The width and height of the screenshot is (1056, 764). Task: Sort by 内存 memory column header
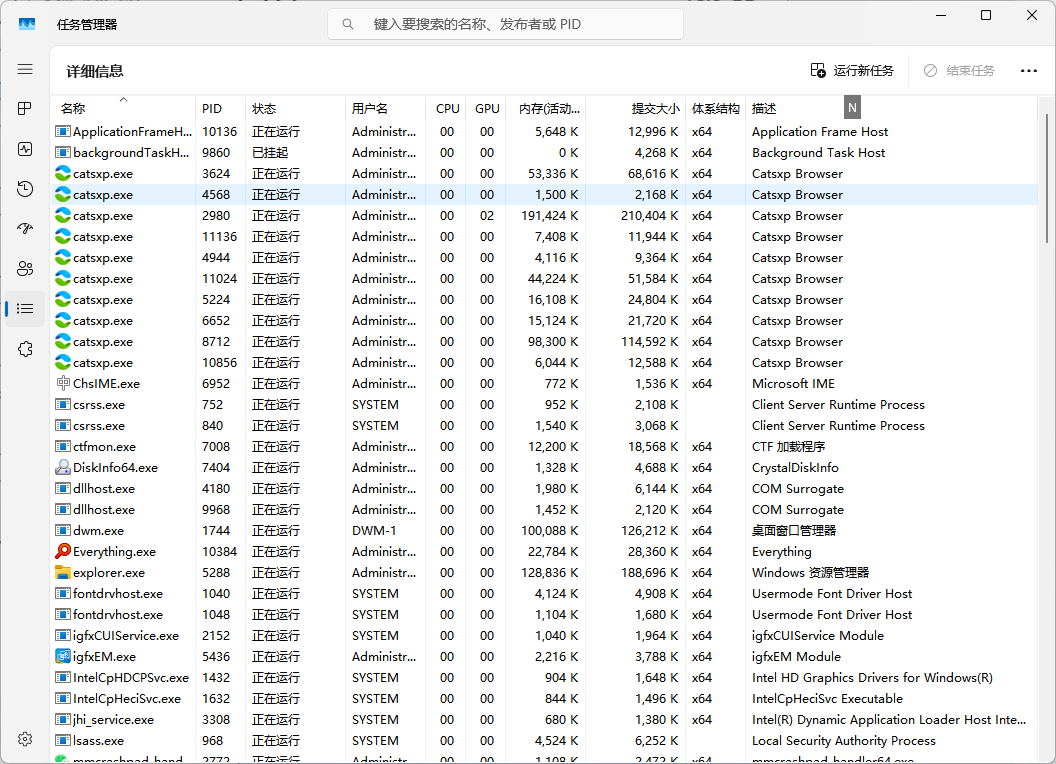click(x=544, y=108)
